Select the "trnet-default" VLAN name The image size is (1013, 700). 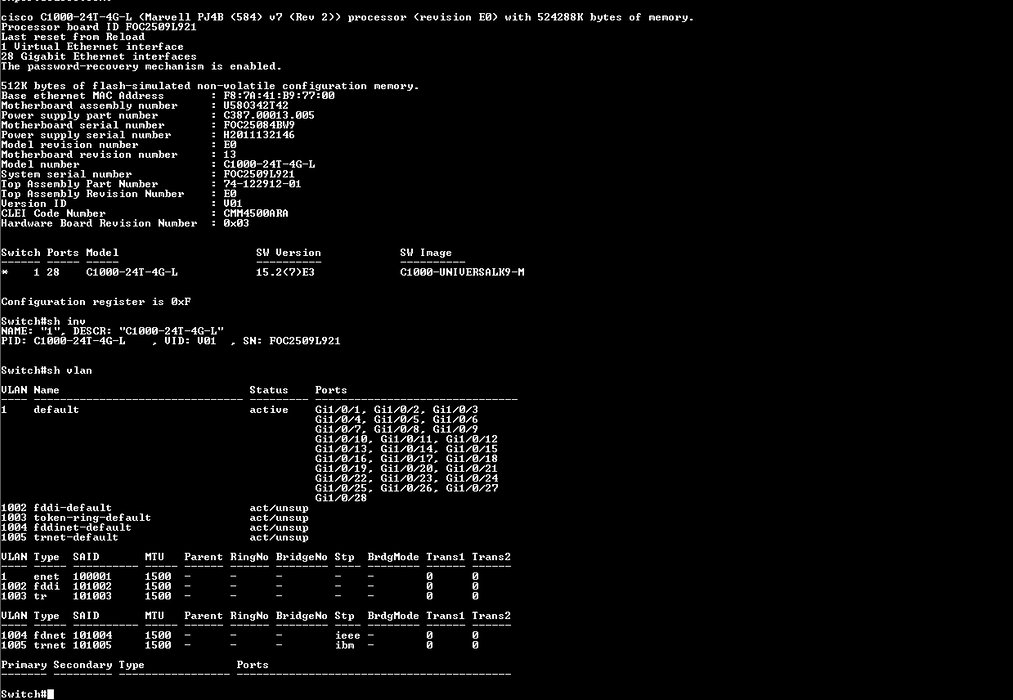click(x=76, y=537)
